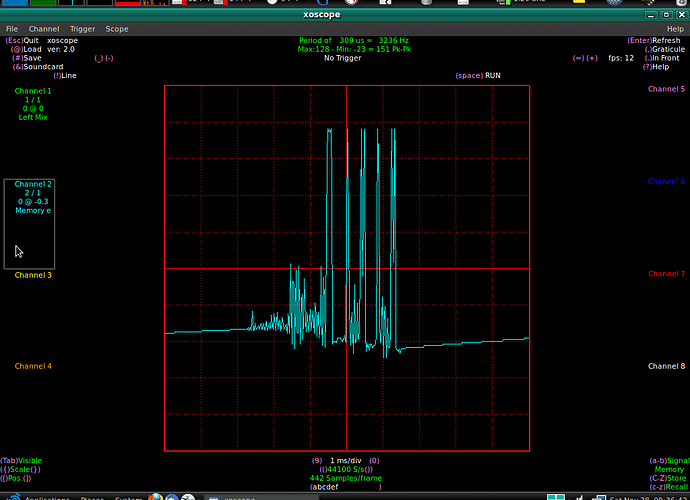Click the (a-b)Signal label
Viewport: 690px width, 500px height.
point(669,461)
